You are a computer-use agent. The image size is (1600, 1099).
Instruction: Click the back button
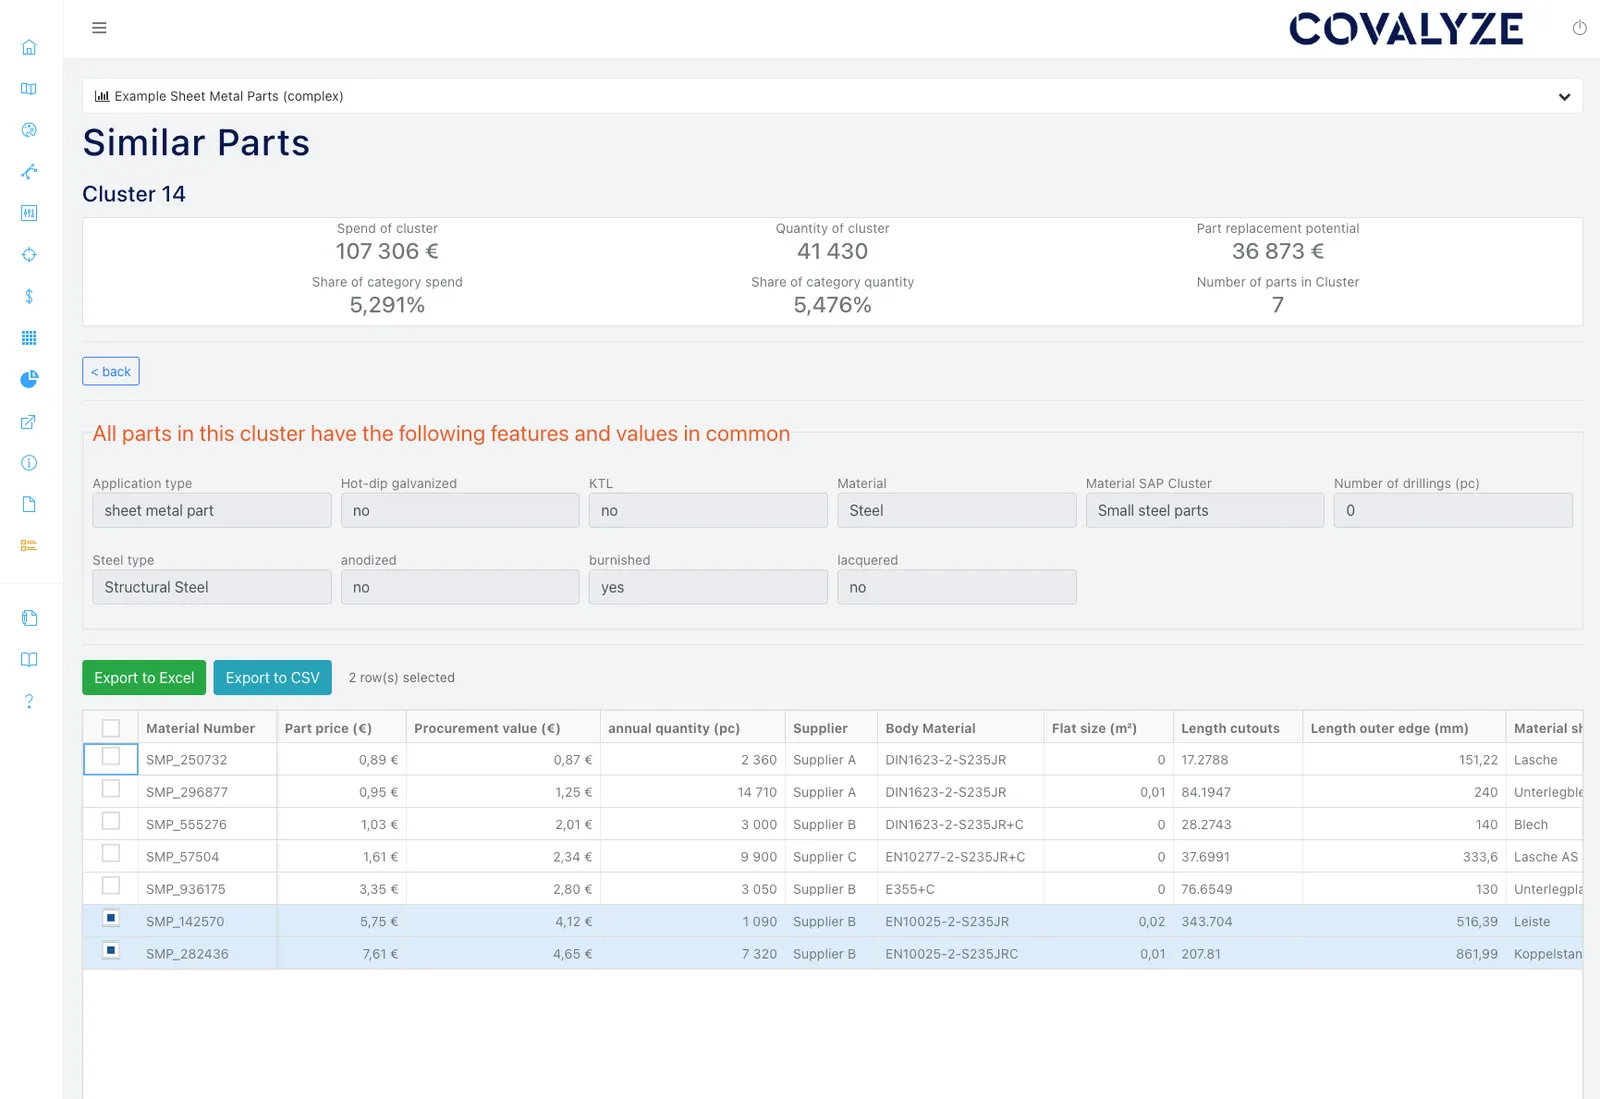[111, 371]
